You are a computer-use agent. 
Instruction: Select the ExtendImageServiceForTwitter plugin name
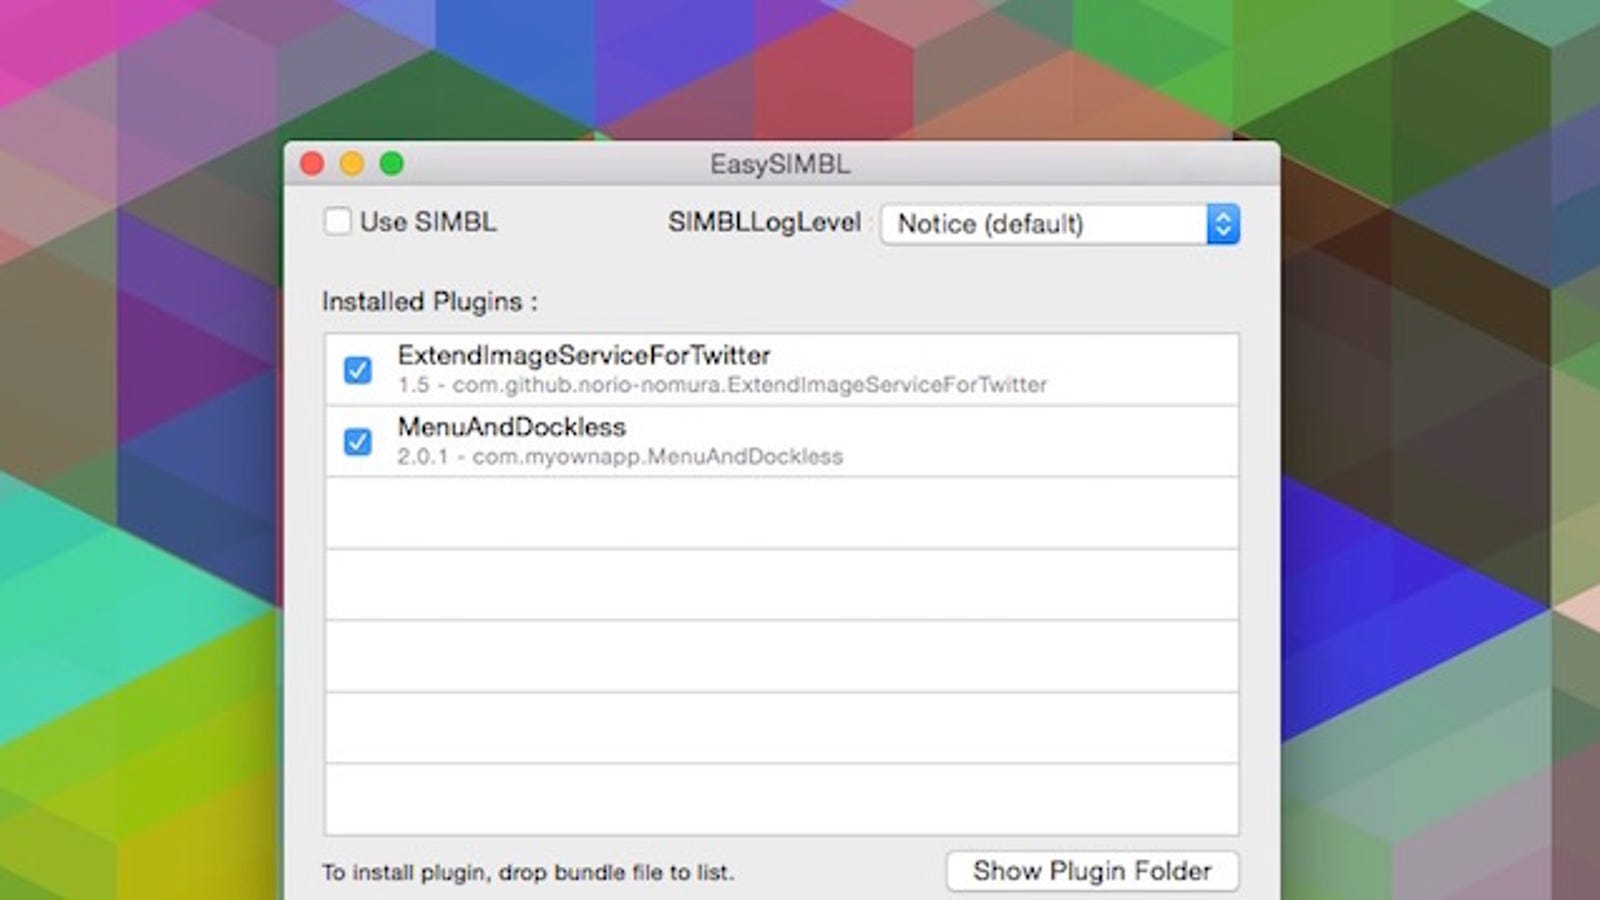584,355
